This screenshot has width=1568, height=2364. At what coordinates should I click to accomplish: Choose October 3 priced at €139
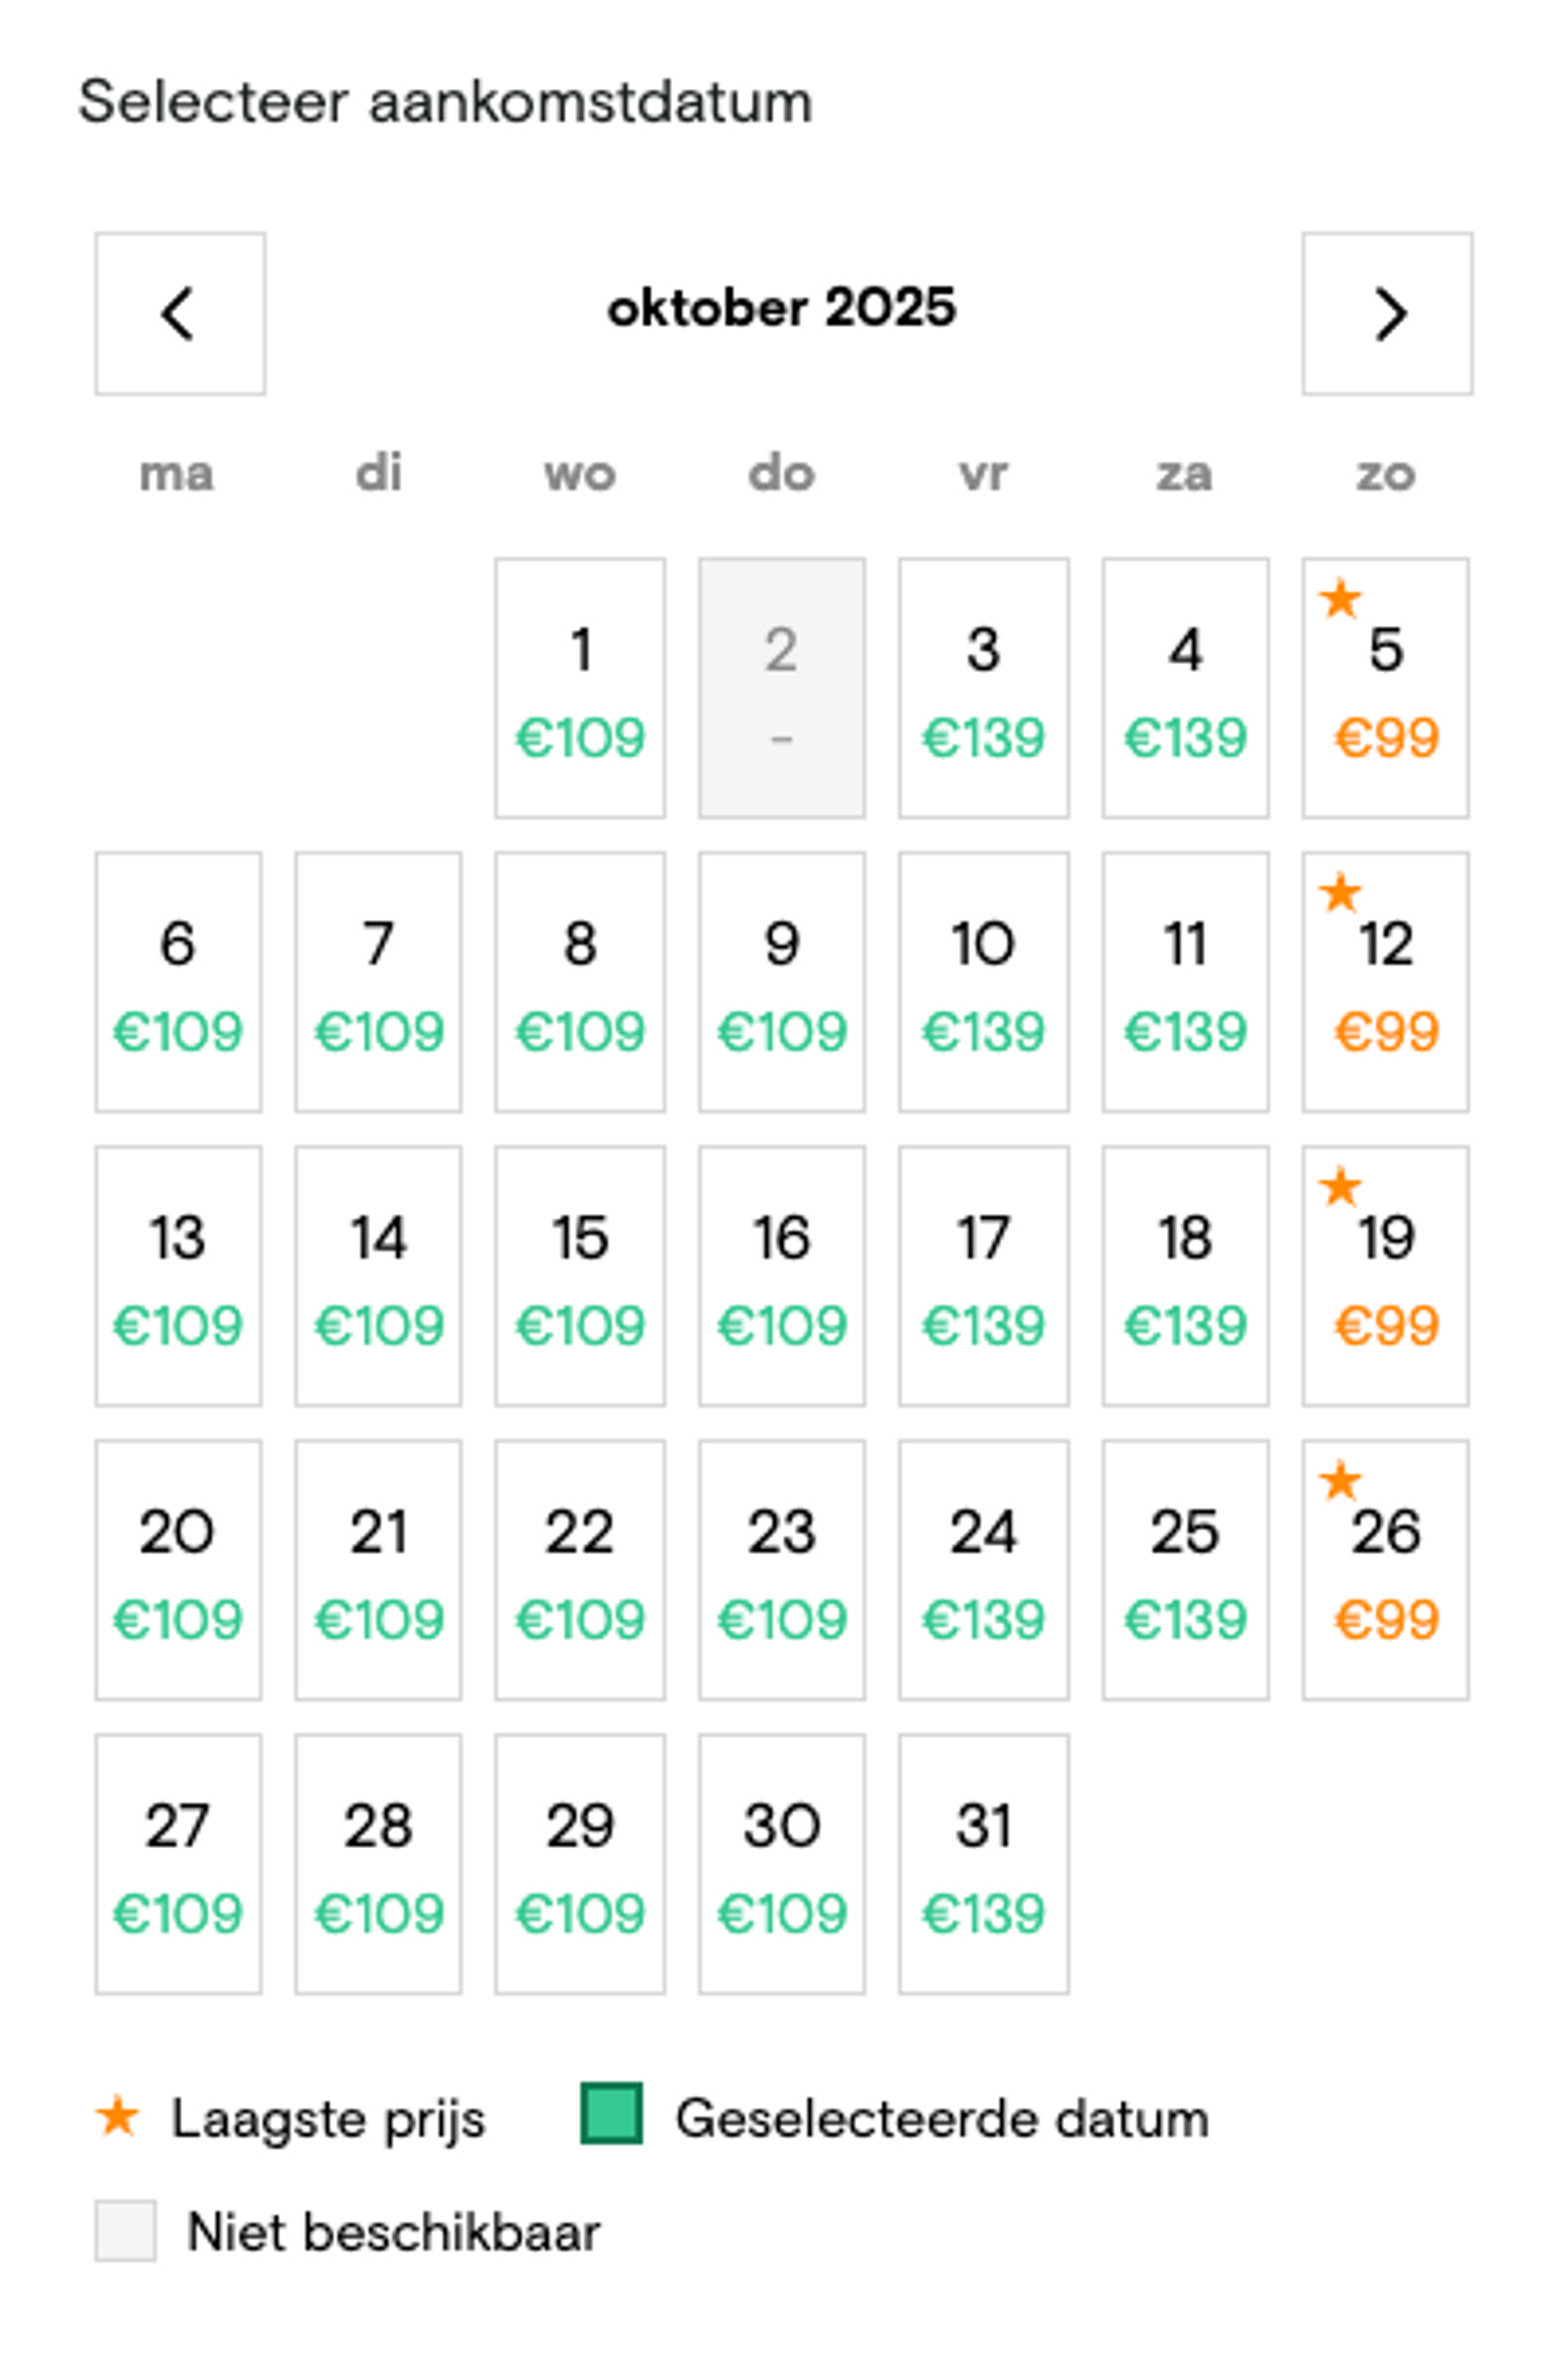click(983, 688)
